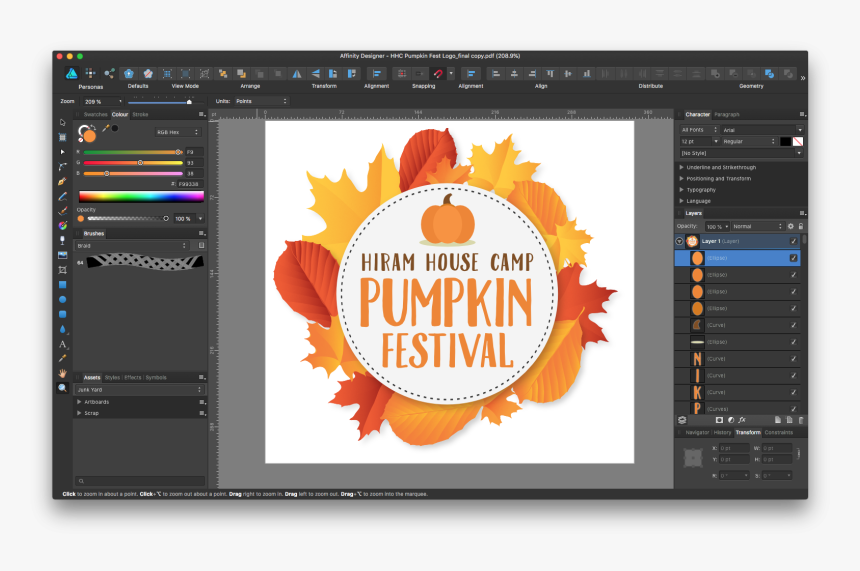Select the Pencil tool

tap(63, 196)
